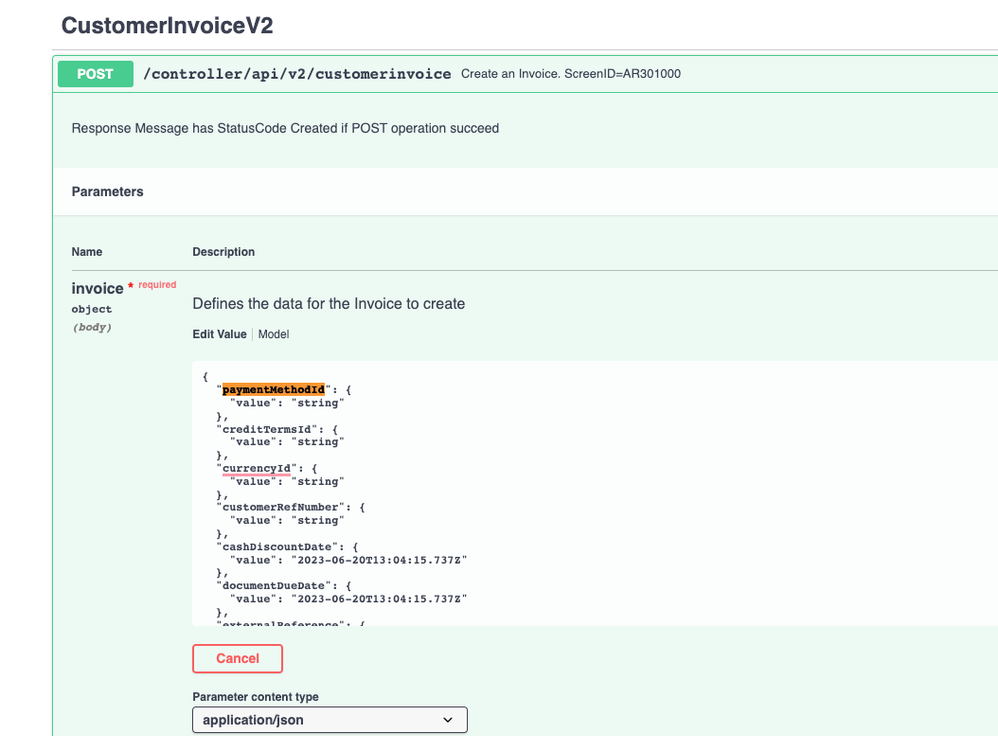
Task: Click the underlined currencyId key
Action: pos(257,469)
